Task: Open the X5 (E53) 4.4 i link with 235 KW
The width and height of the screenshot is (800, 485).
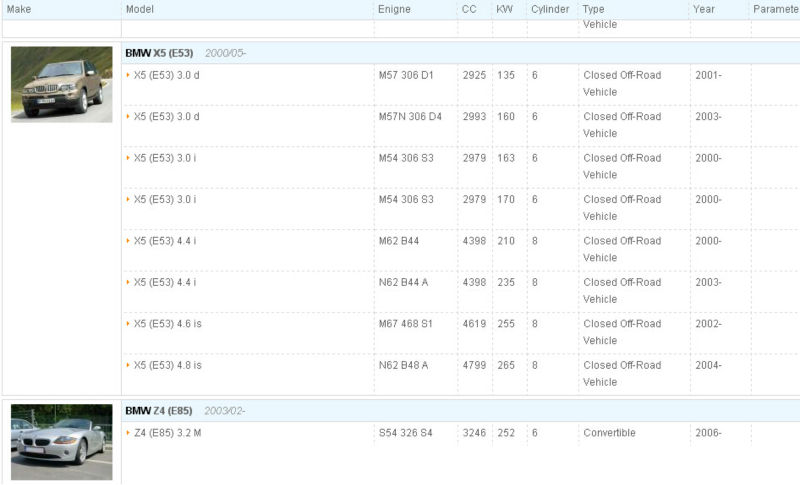Action: (x=165, y=283)
